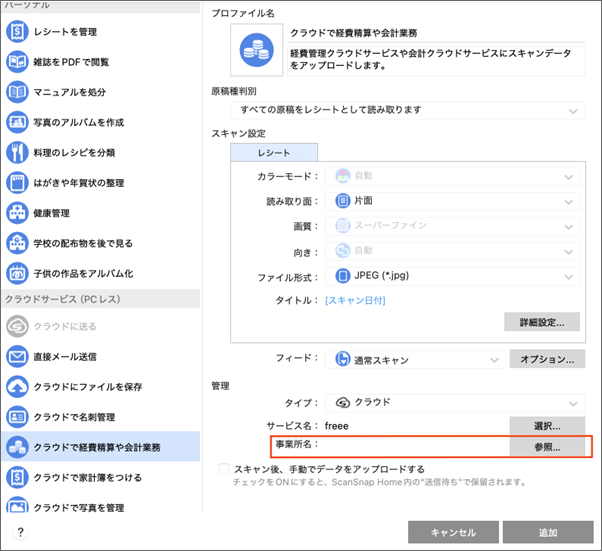Click the スーパーファイン image quality icon

pyautogui.click(x=342, y=226)
